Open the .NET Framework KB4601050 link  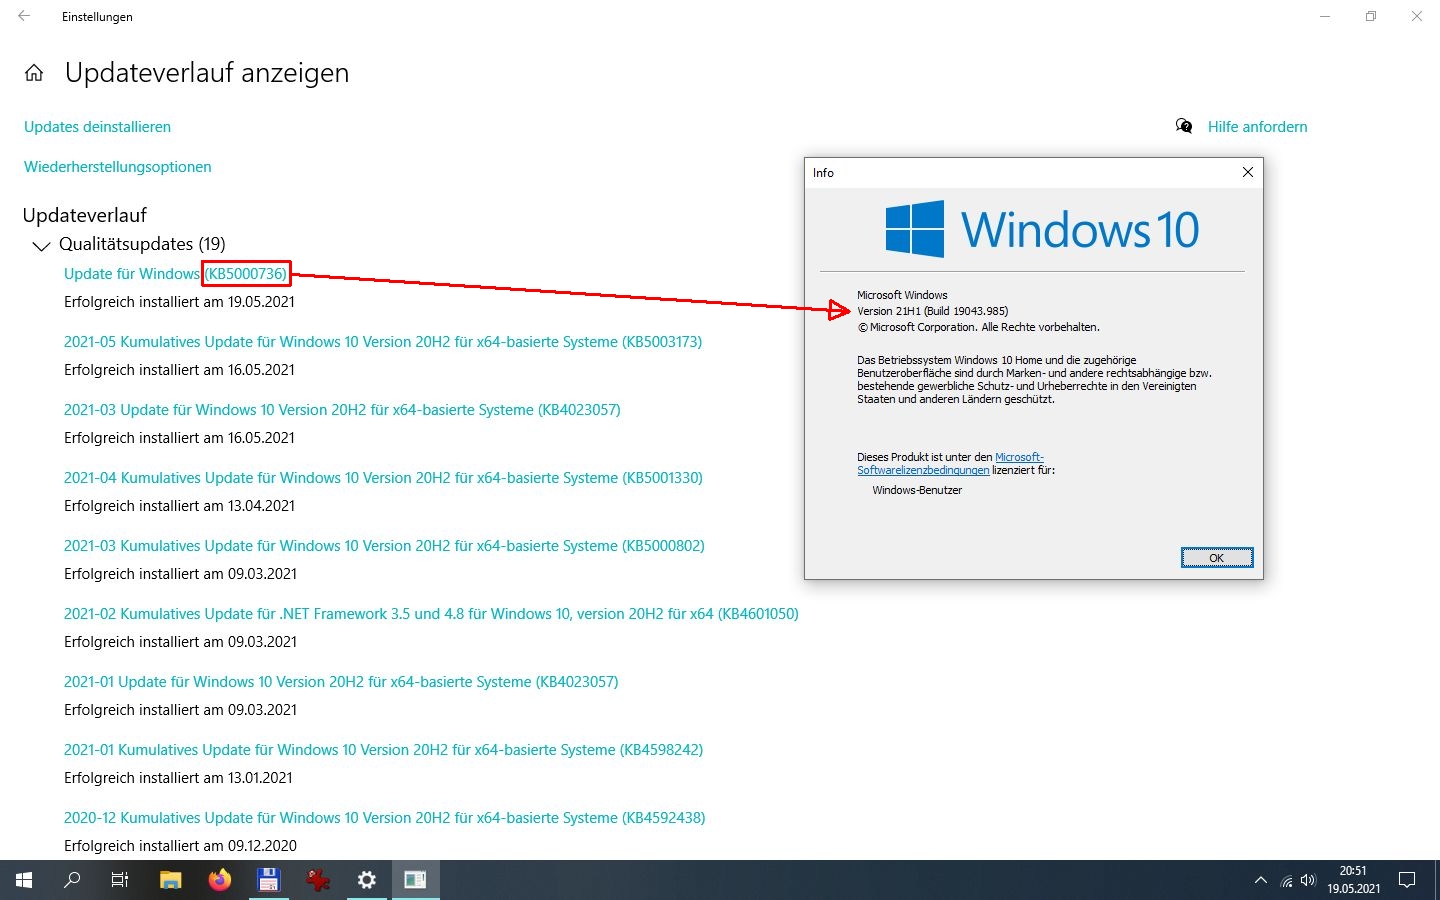coord(431,614)
